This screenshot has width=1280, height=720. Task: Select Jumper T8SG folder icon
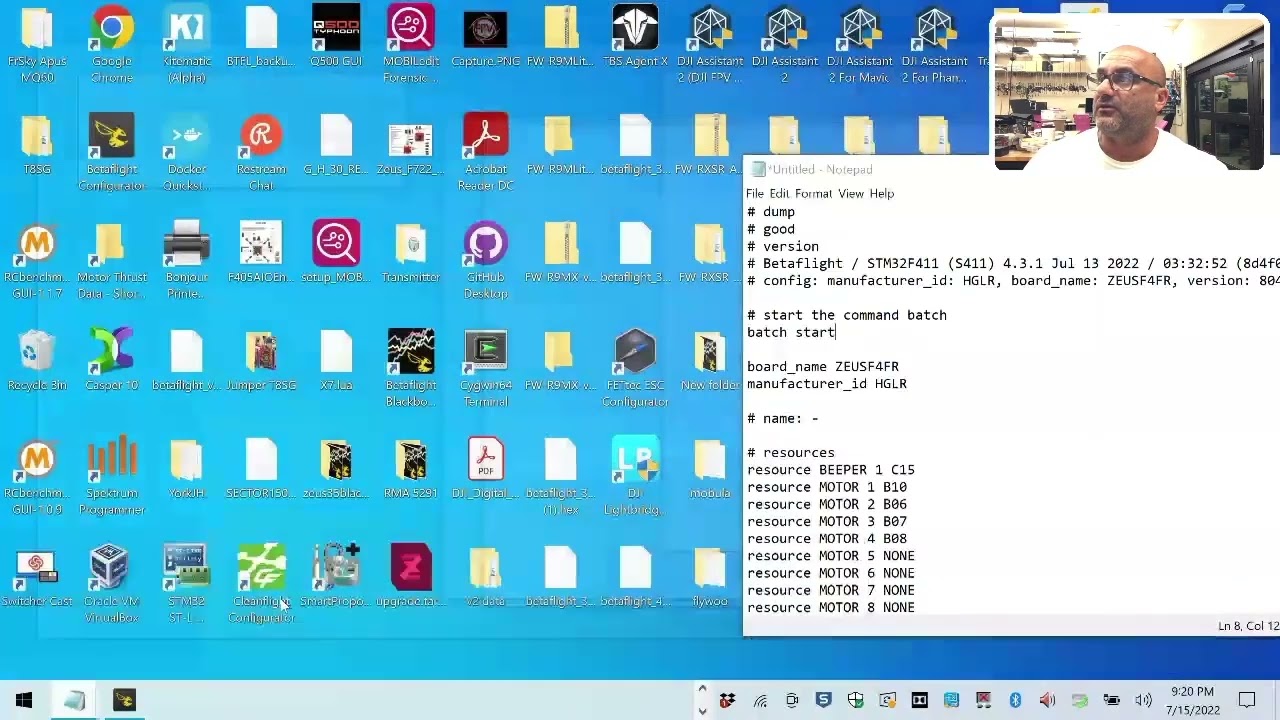pyautogui.click(x=261, y=360)
